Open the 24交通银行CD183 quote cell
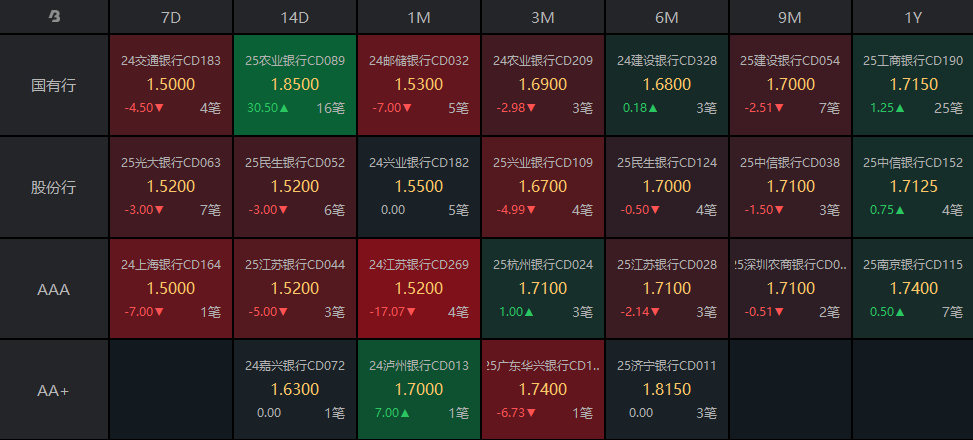Screen dimensions: 973x440 click(171, 85)
